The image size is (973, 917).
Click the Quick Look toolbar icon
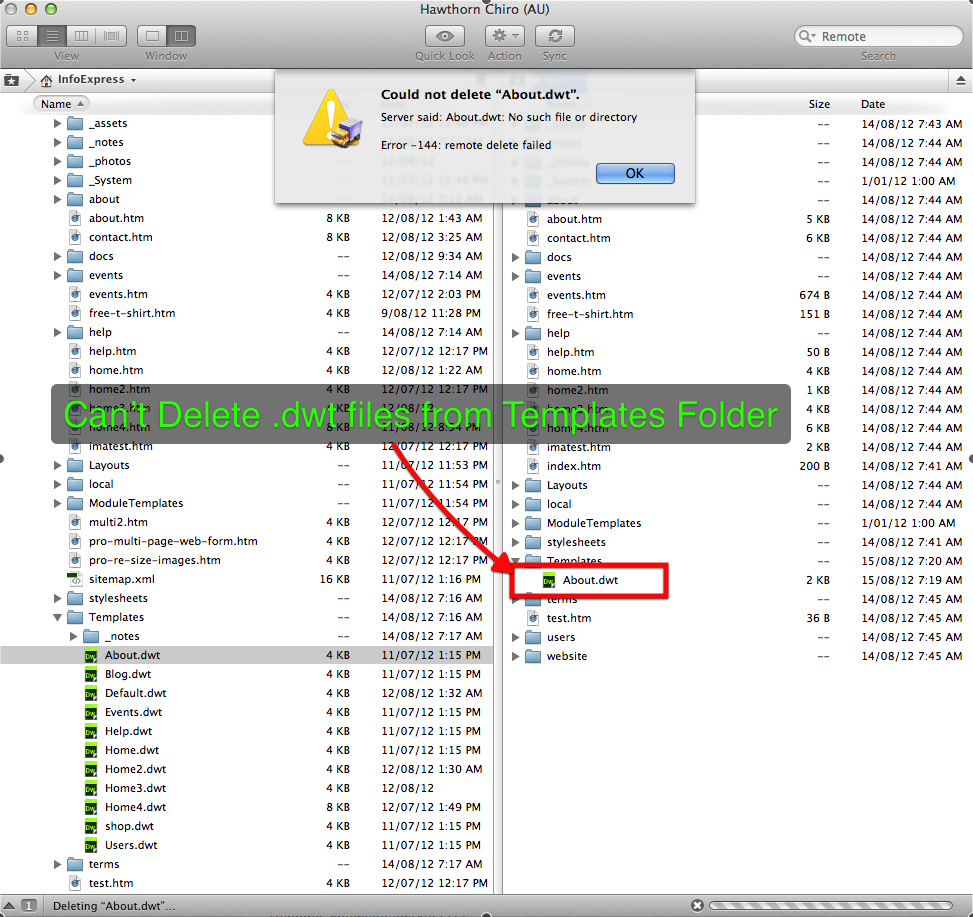(x=444, y=36)
